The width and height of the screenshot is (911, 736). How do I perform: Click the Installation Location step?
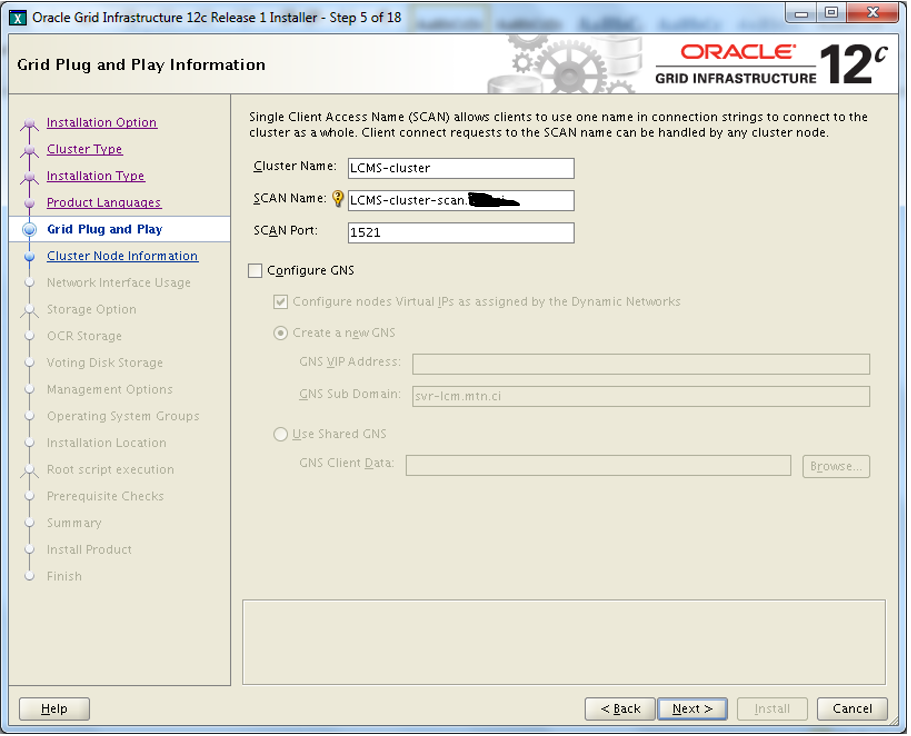pyautogui.click(x=106, y=444)
